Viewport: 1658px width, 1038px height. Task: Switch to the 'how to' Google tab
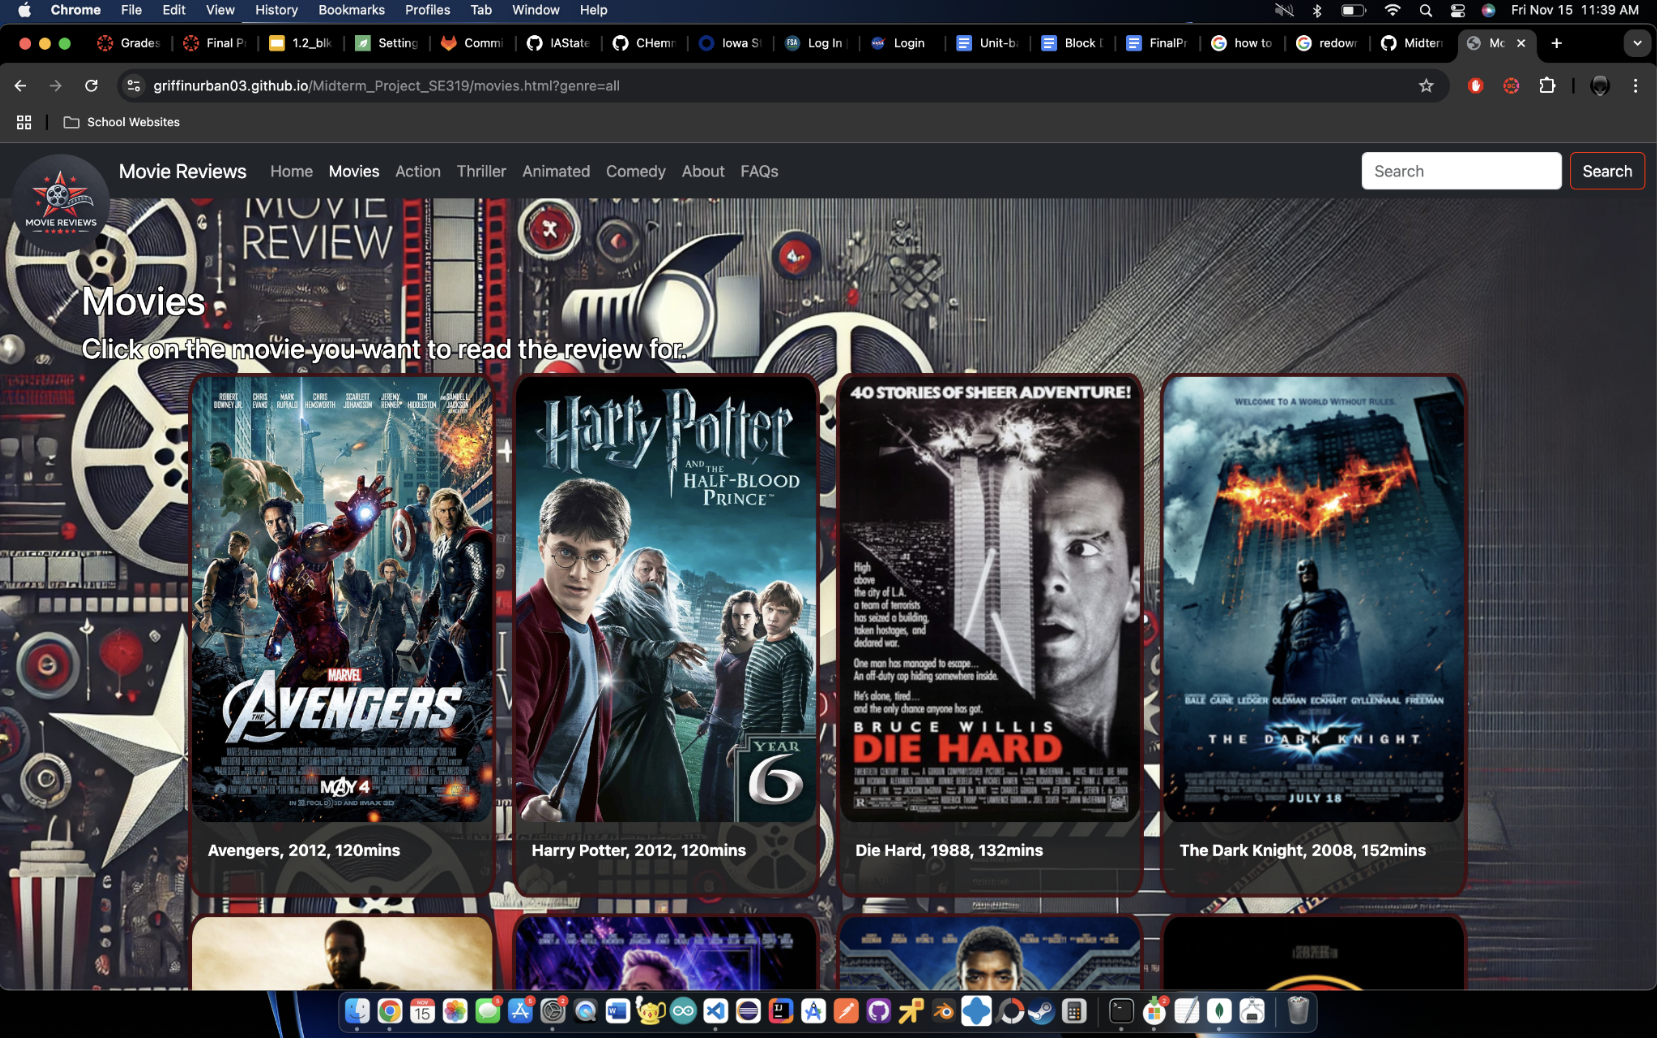click(x=1242, y=43)
